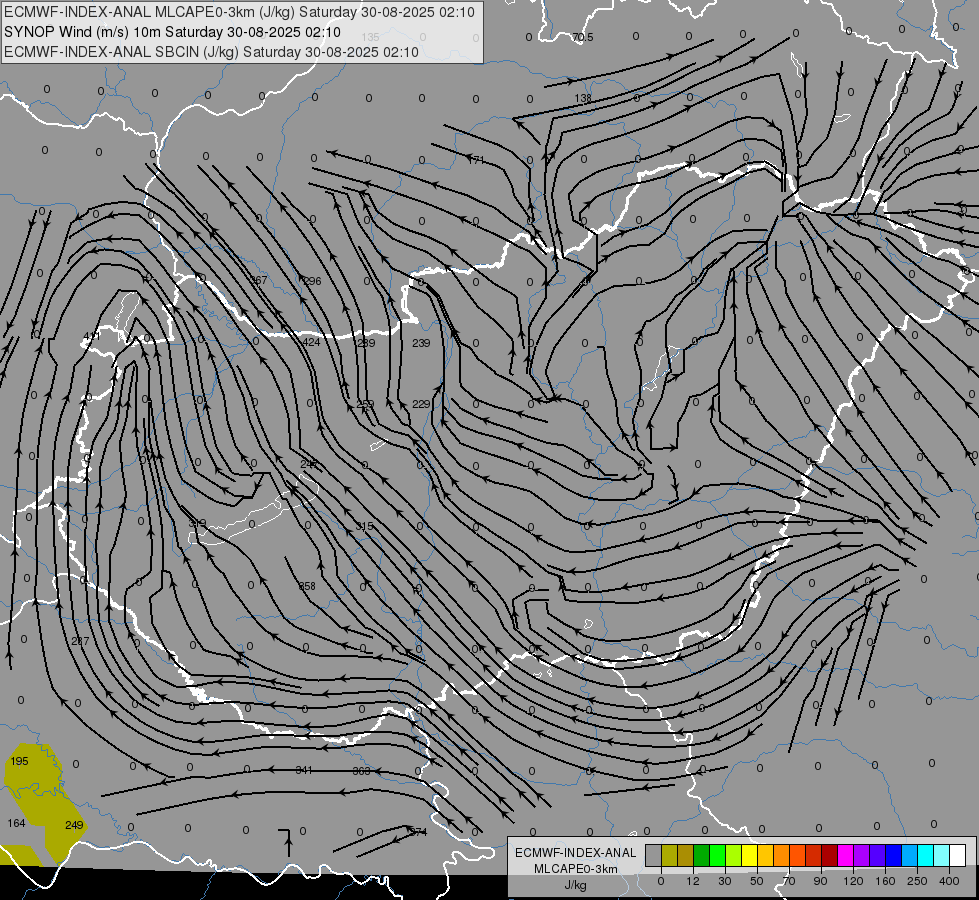Click the dark red legend swatch

point(830,855)
